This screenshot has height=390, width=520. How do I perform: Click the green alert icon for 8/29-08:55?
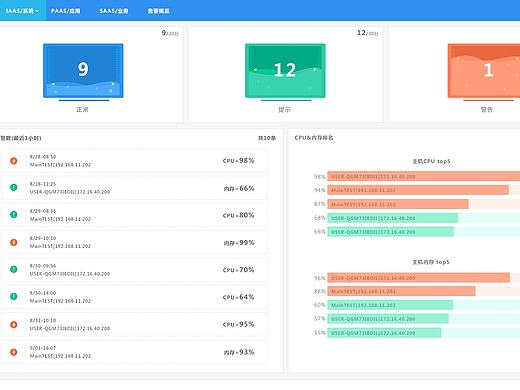click(x=14, y=215)
